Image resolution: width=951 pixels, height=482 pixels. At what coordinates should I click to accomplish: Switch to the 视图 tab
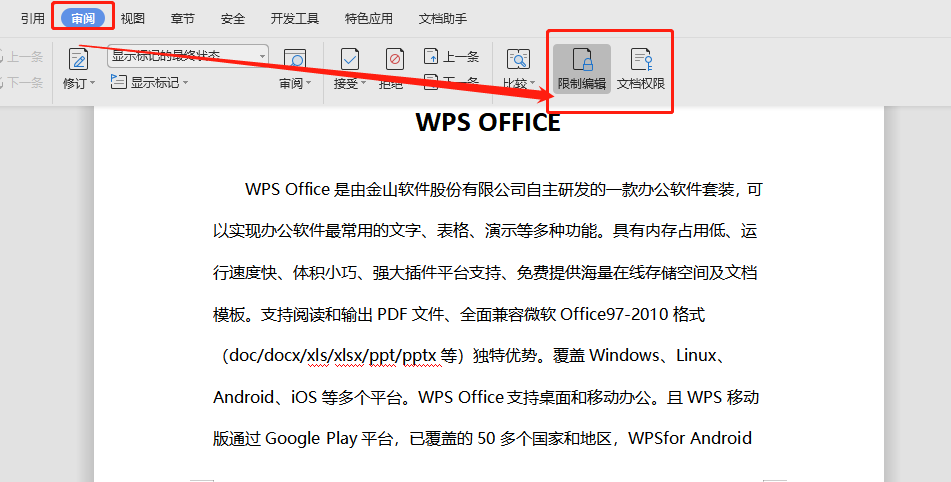(x=132, y=19)
